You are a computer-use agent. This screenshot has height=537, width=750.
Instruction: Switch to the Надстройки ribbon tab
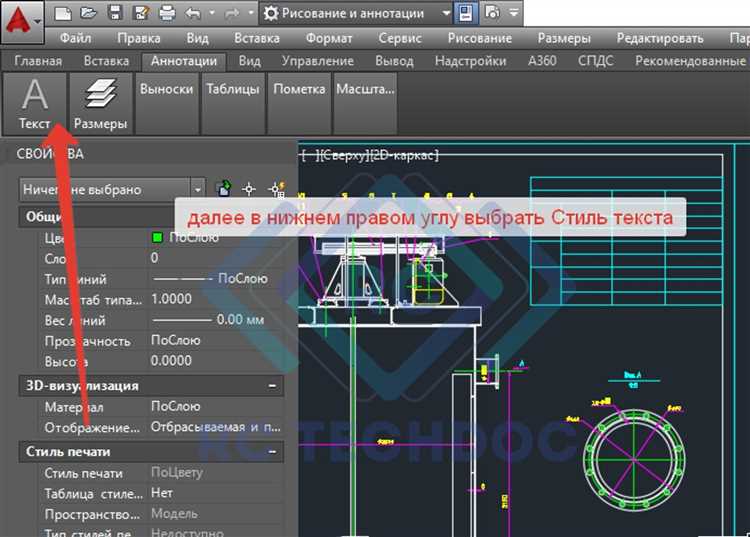click(471, 61)
